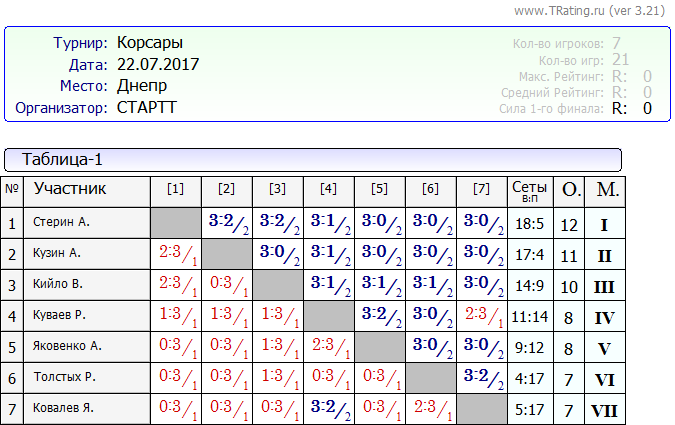Click column header [4]
The height and width of the screenshot is (425, 675).
coord(328,189)
